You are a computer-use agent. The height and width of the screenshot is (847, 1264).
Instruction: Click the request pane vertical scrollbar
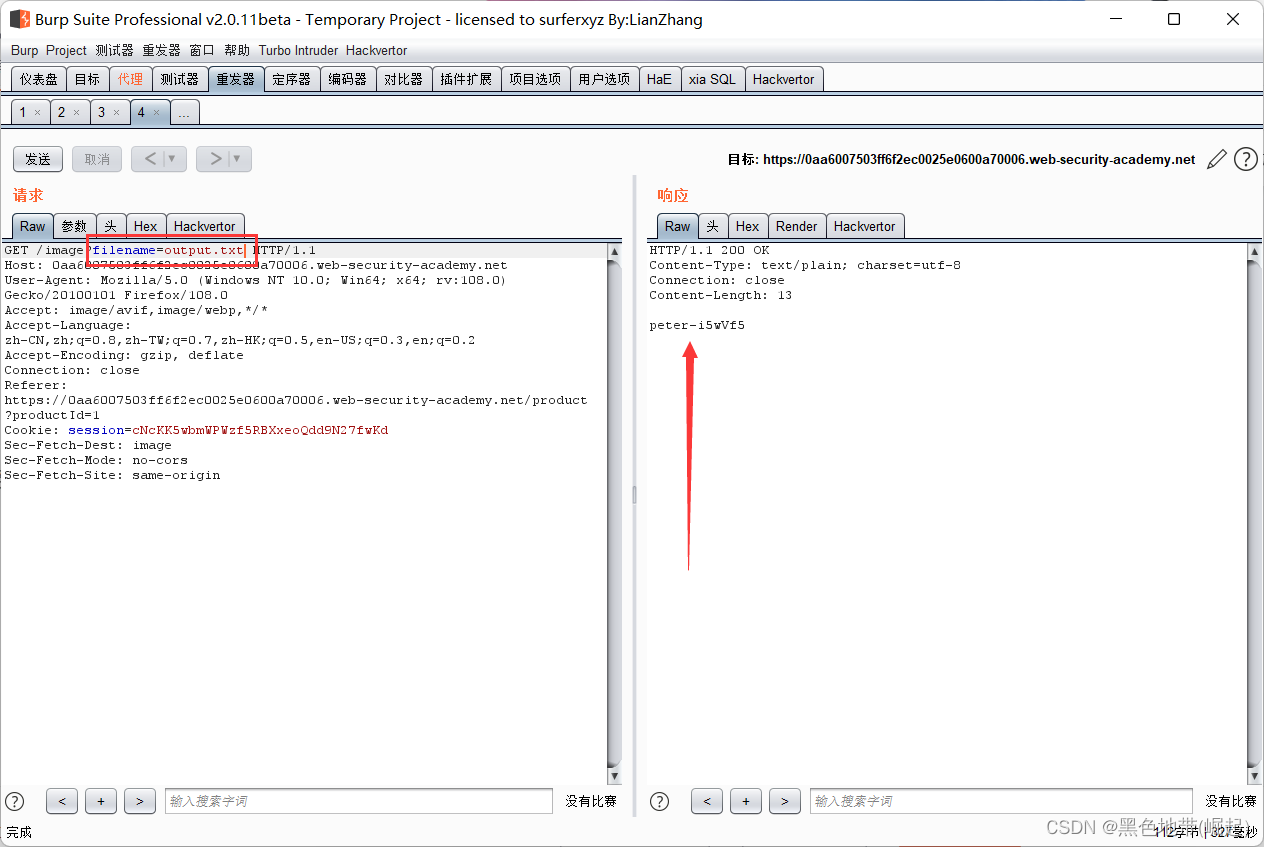(x=615, y=514)
